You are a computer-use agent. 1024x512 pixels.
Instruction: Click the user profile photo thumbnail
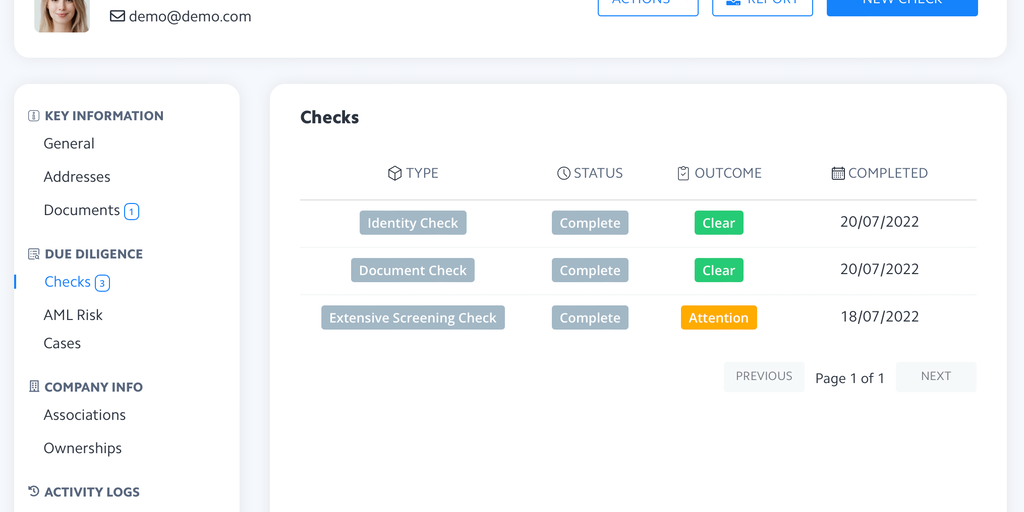(x=62, y=14)
